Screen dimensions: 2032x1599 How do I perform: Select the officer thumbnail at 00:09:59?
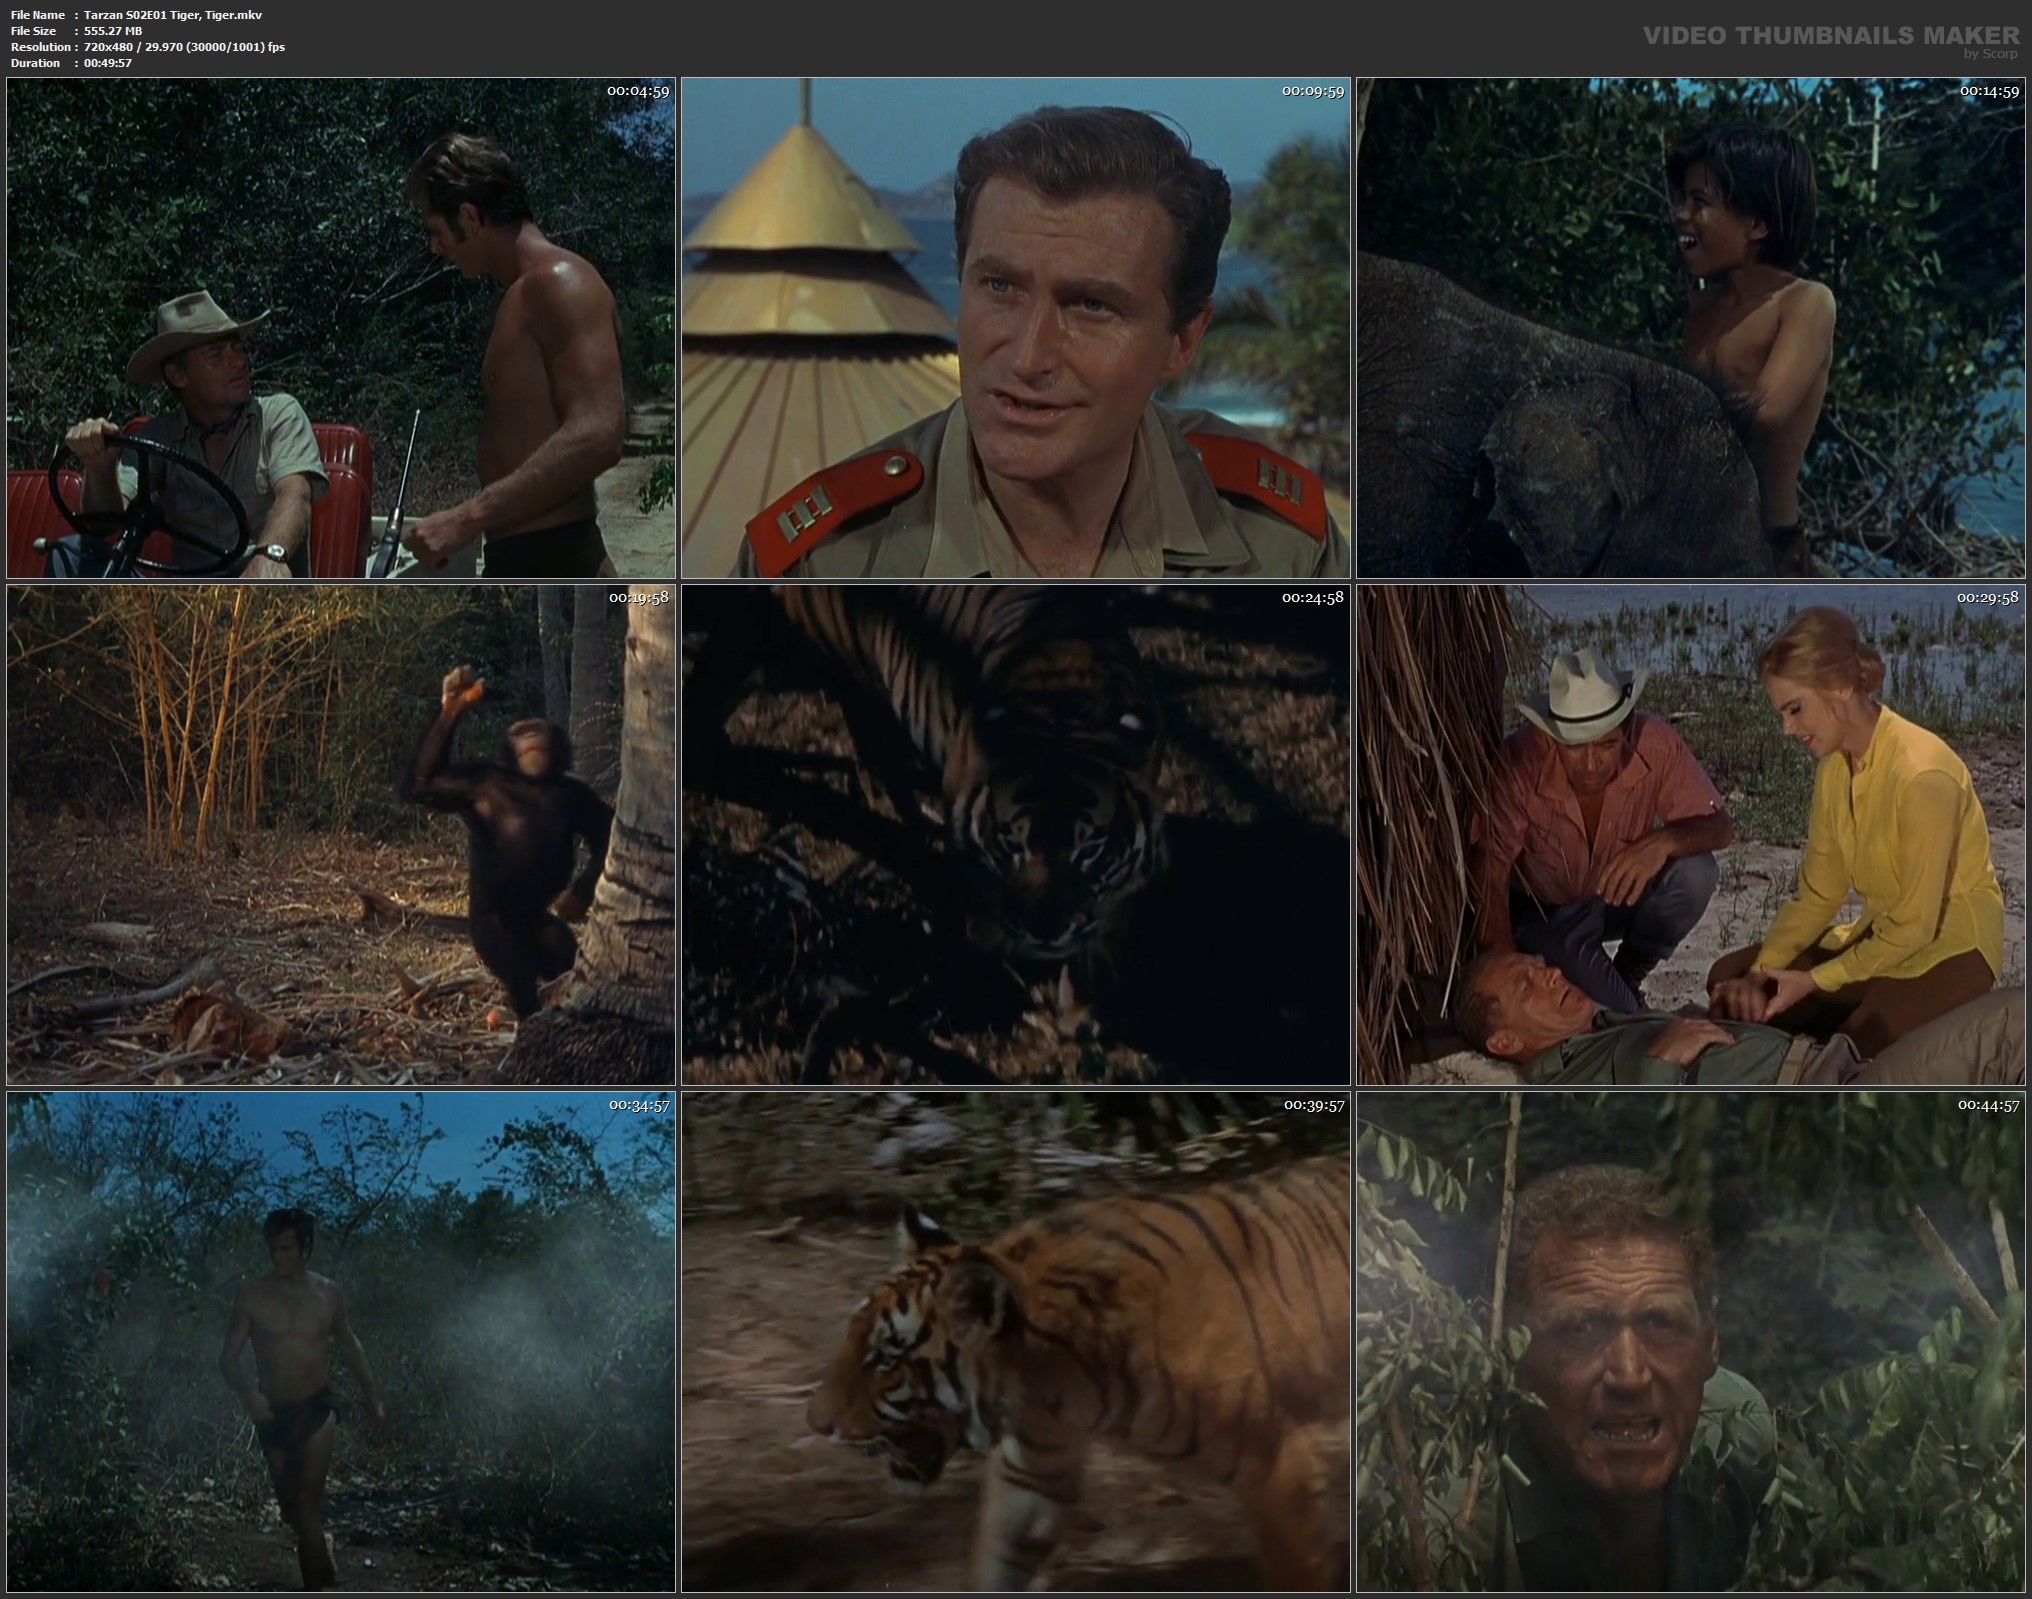(x=1015, y=328)
